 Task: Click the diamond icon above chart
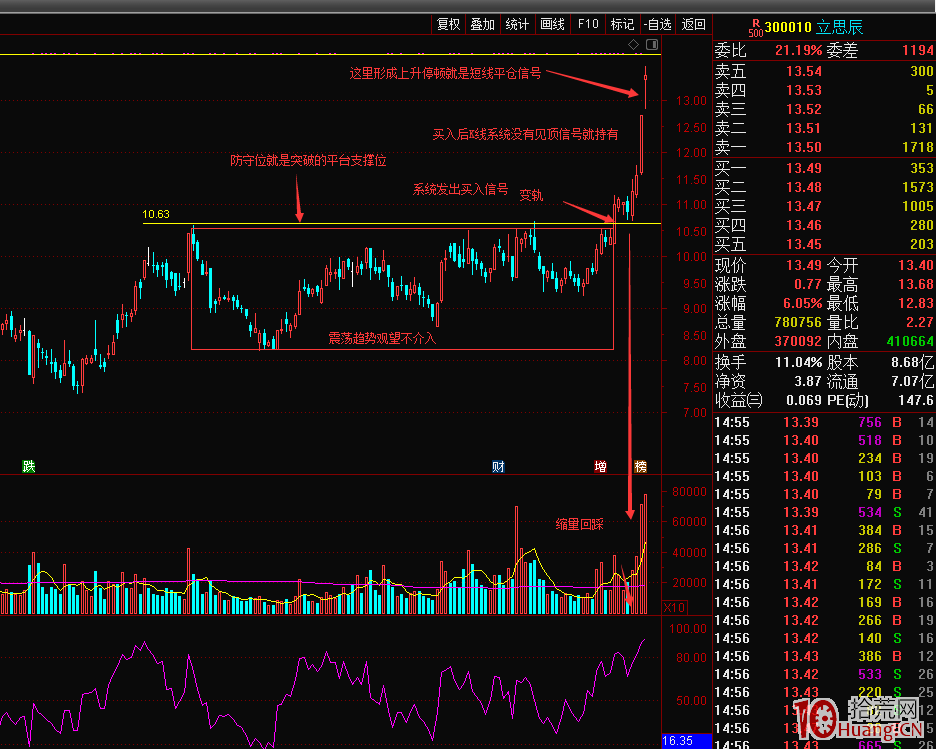633,44
